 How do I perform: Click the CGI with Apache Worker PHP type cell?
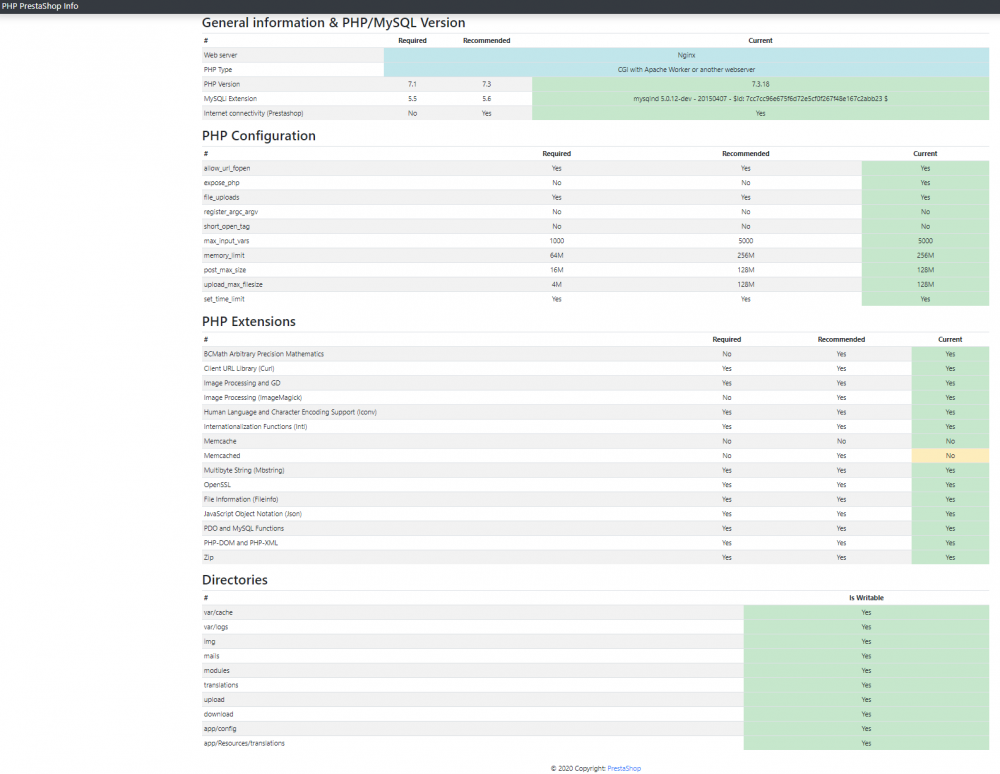[x=686, y=70]
